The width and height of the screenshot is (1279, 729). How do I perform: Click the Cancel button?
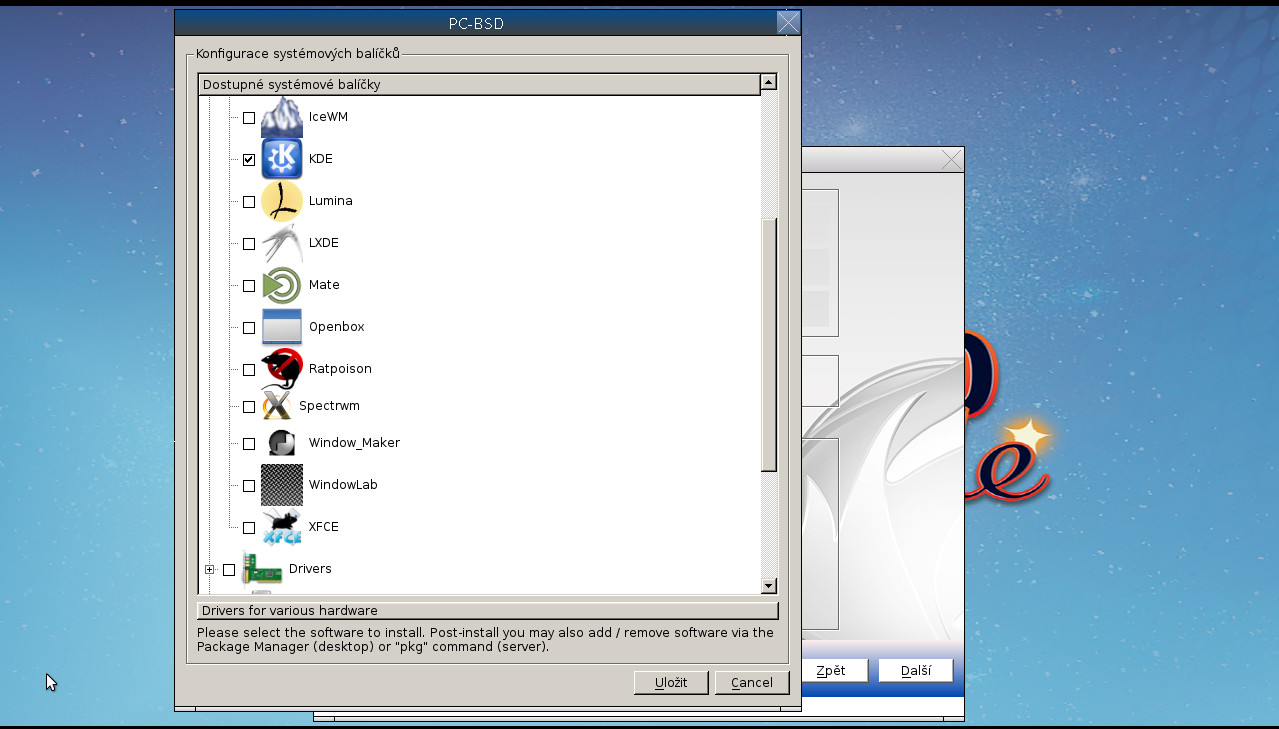tap(752, 682)
